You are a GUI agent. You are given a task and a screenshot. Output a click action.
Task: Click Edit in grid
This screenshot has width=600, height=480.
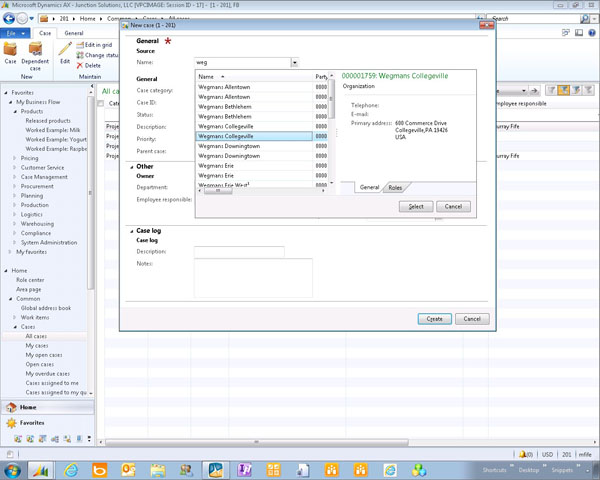click(94, 45)
